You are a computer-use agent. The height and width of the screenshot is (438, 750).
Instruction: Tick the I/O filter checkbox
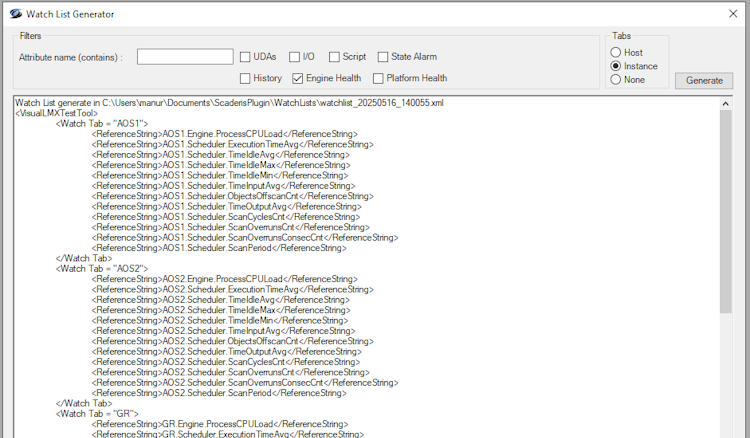(295, 57)
